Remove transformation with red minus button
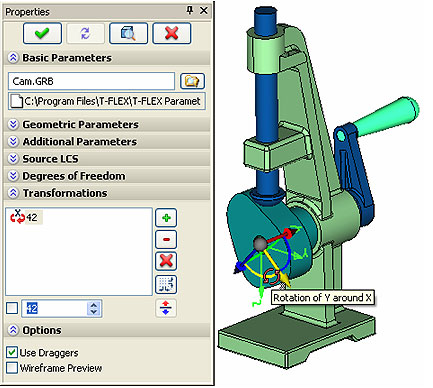Image resolution: width=433 pixels, height=388 pixels. 166,239
